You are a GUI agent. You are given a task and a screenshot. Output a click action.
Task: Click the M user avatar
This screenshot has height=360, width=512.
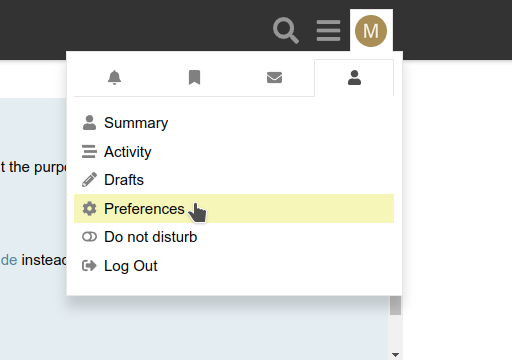(x=371, y=31)
